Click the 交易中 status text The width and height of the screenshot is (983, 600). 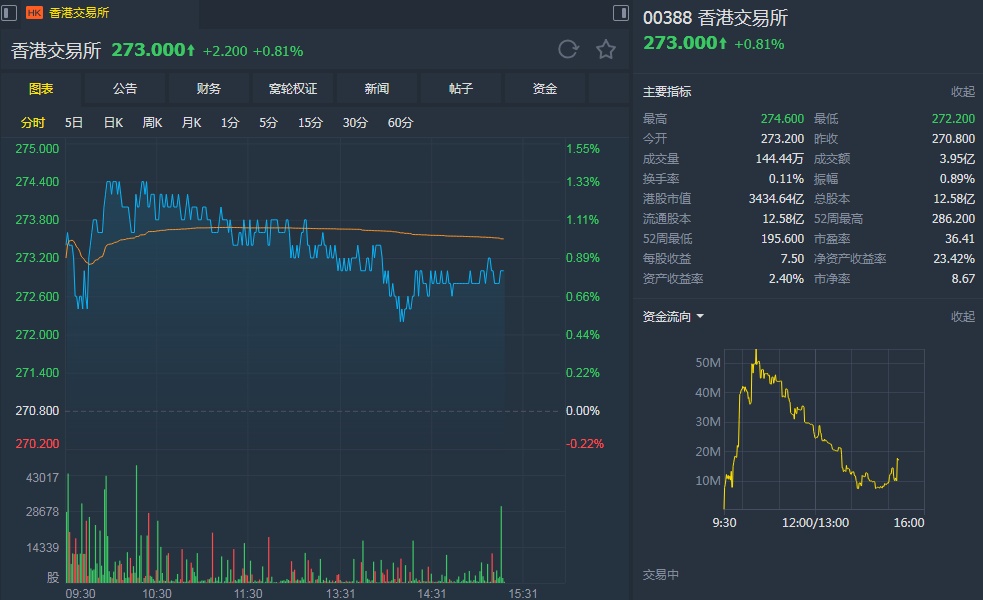pos(661,574)
